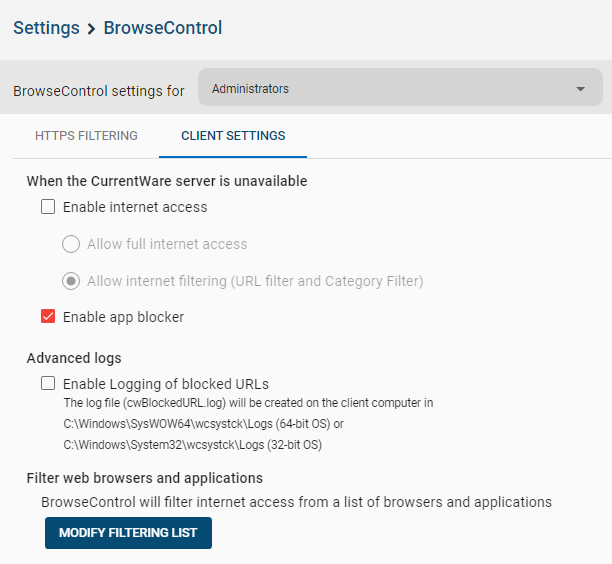
Task: Click the BrowseControl settings for label
Action: (99, 91)
